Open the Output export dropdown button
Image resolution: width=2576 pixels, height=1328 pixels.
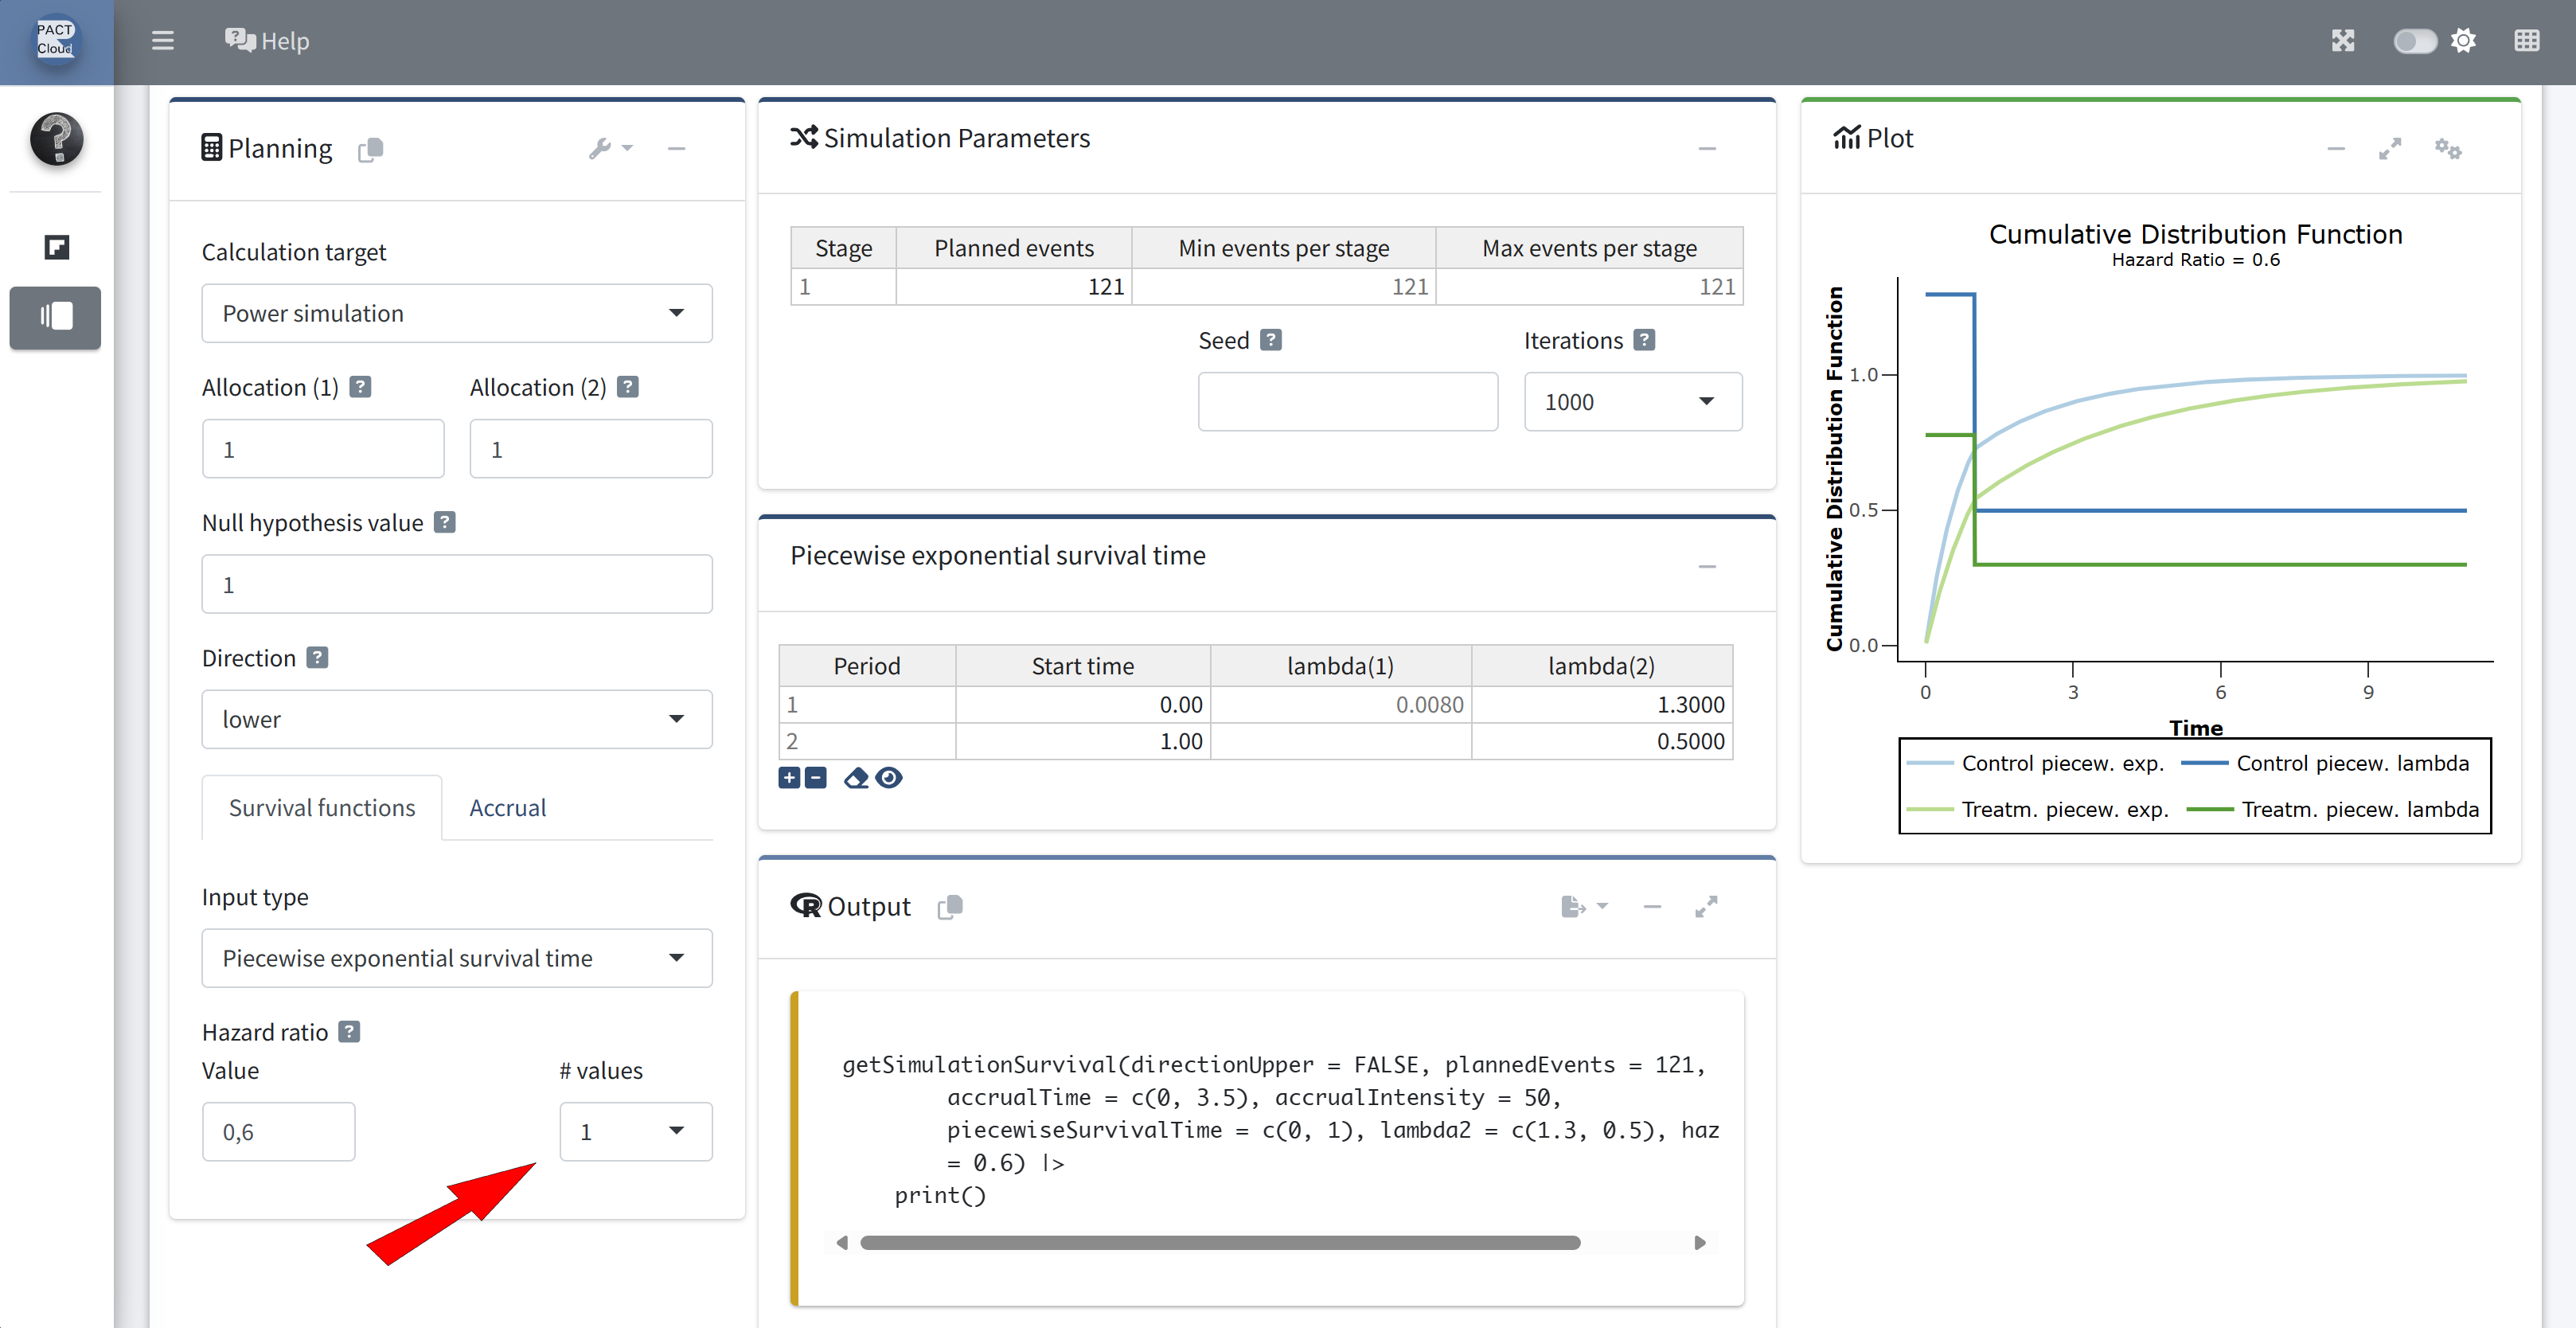pos(1584,906)
